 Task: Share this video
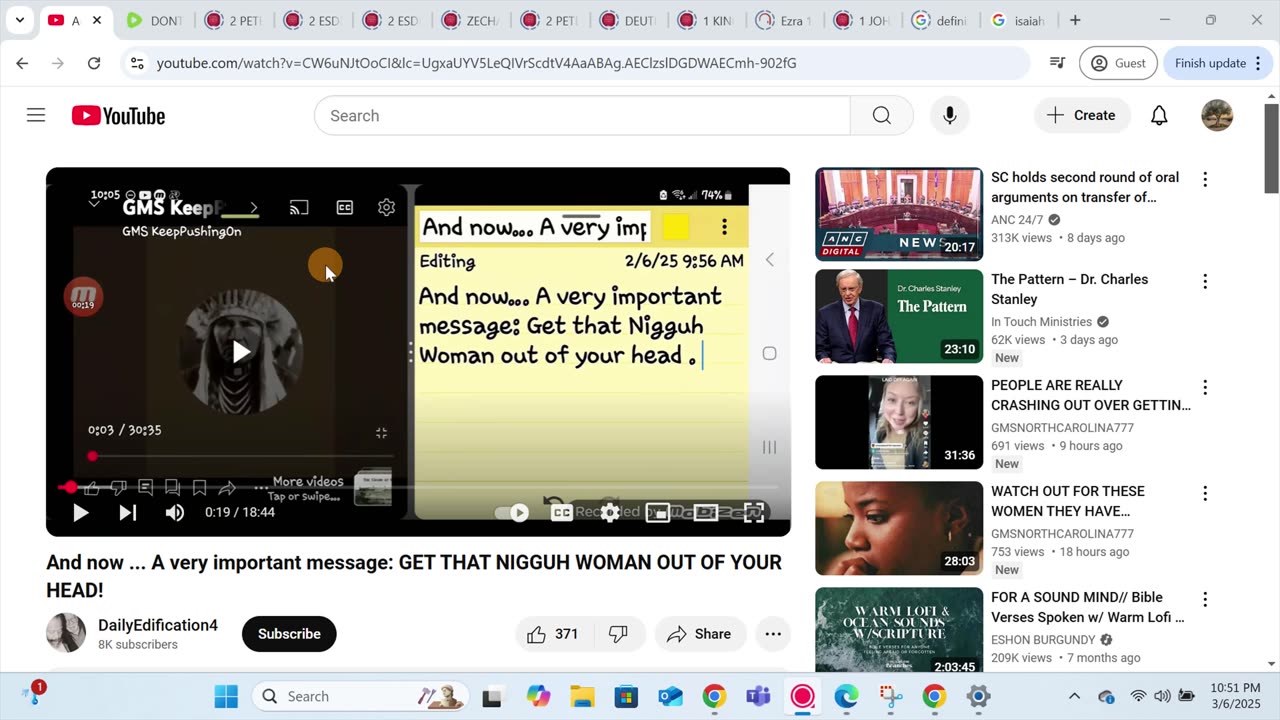[699, 634]
